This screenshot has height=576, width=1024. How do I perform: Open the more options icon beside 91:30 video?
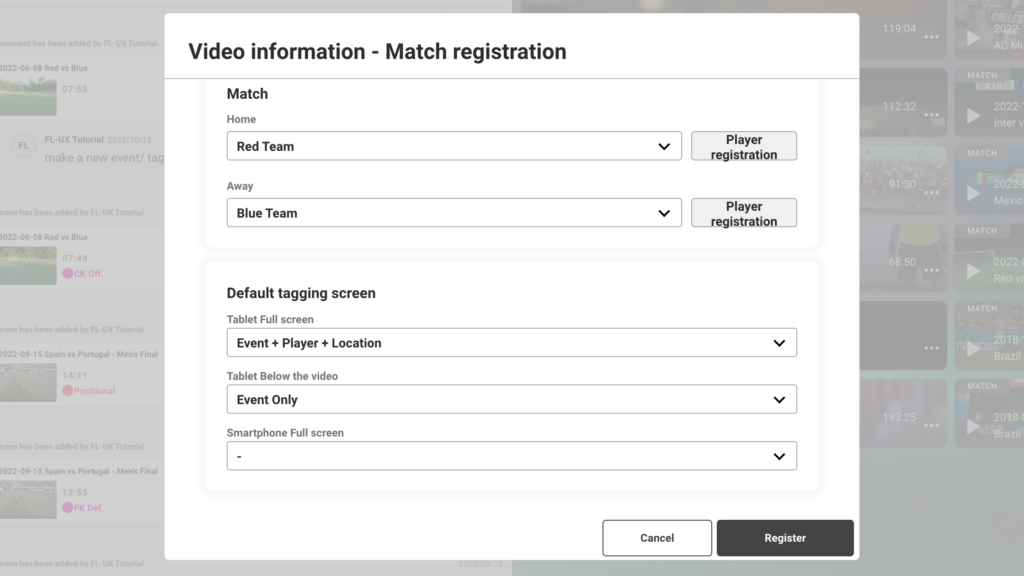(x=931, y=193)
